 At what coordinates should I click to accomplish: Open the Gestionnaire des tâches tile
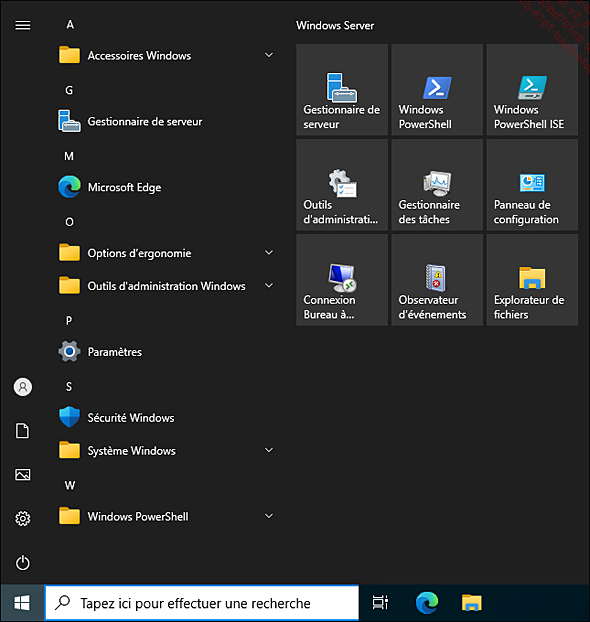tap(437, 185)
